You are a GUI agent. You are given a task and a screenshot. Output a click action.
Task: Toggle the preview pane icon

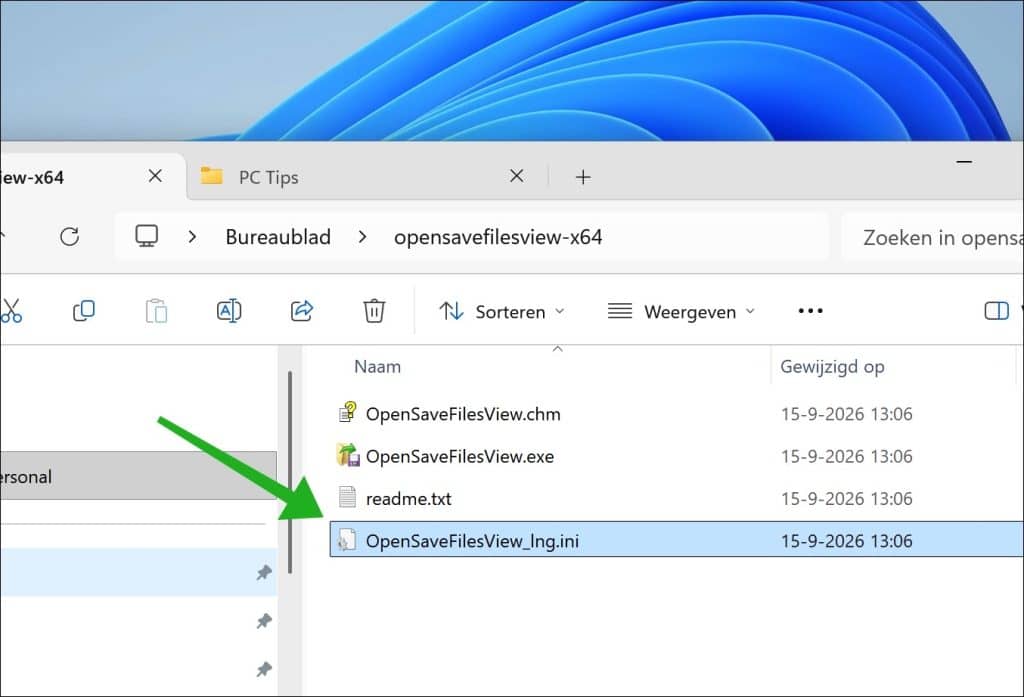pyautogui.click(x=996, y=311)
